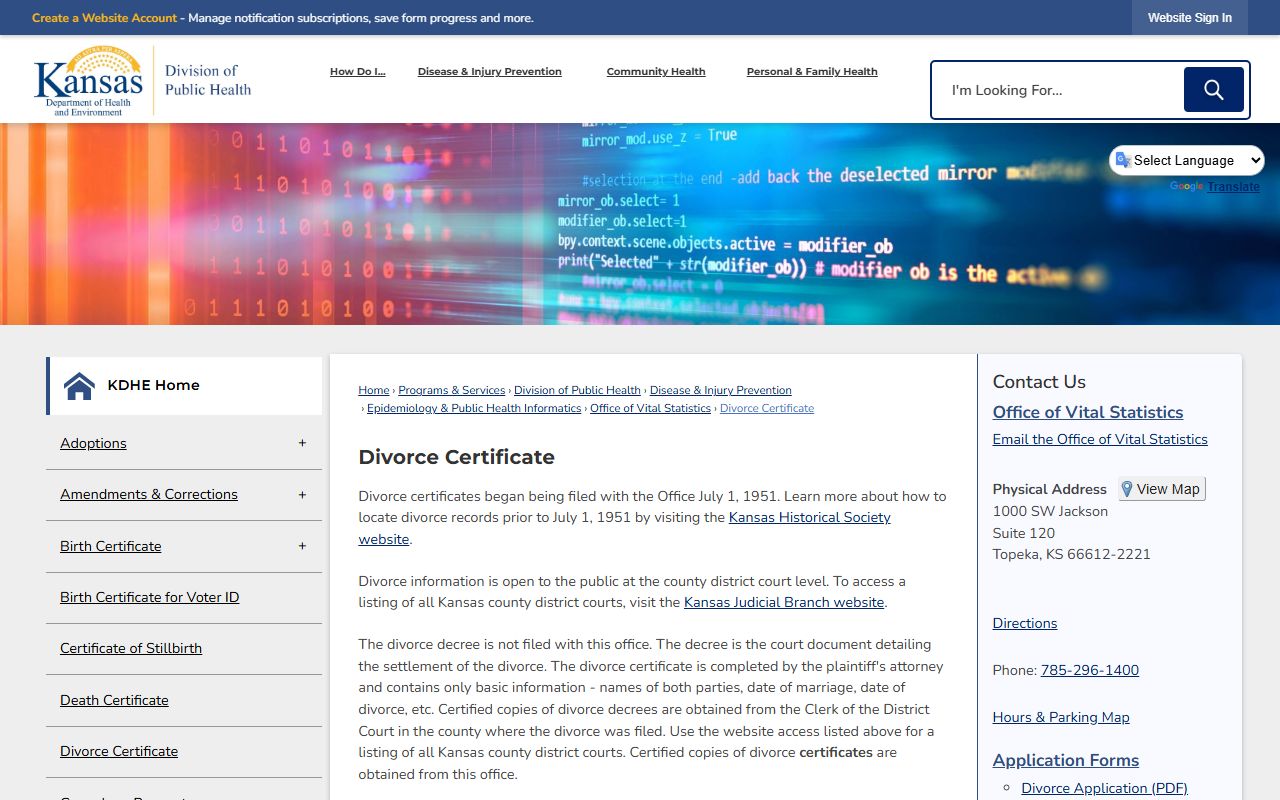Click the map pin View Map button
The height and width of the screenshot is (800, 1280).
[x=1161, y=489]
